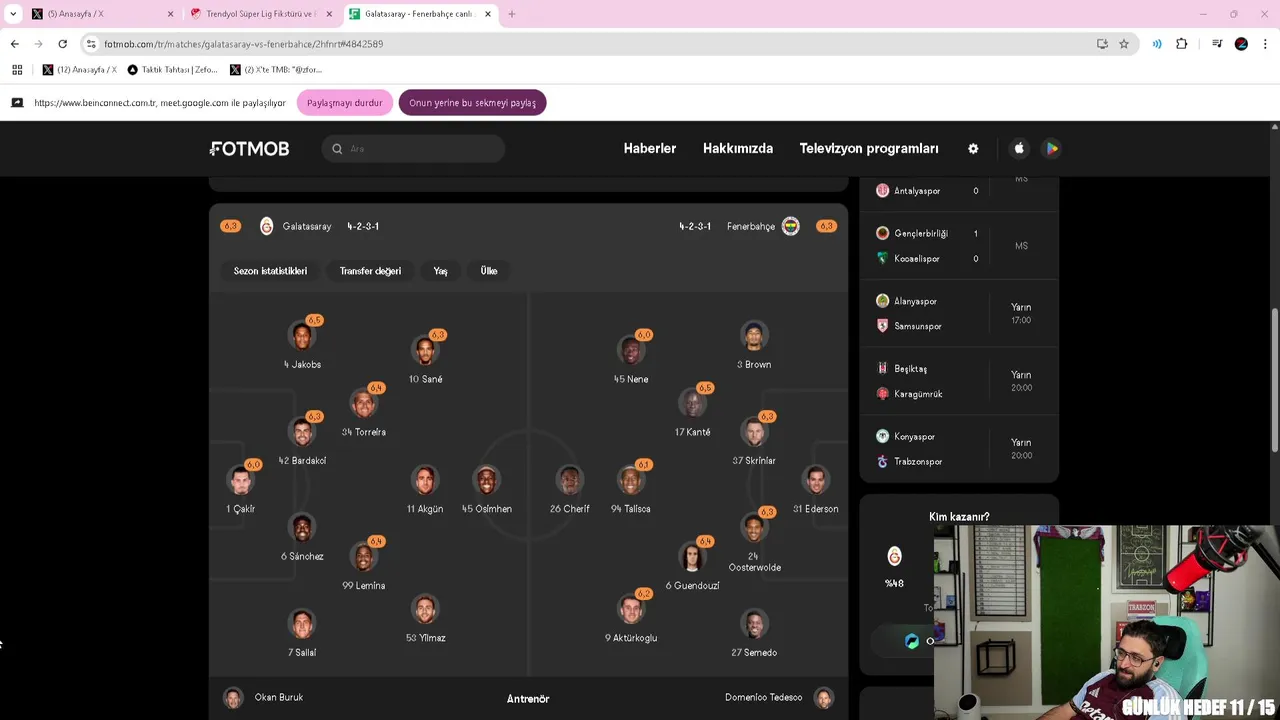Click Onun yerine bu sekmeyi paylaş
Screen dimensions: 1280x720
472,103
